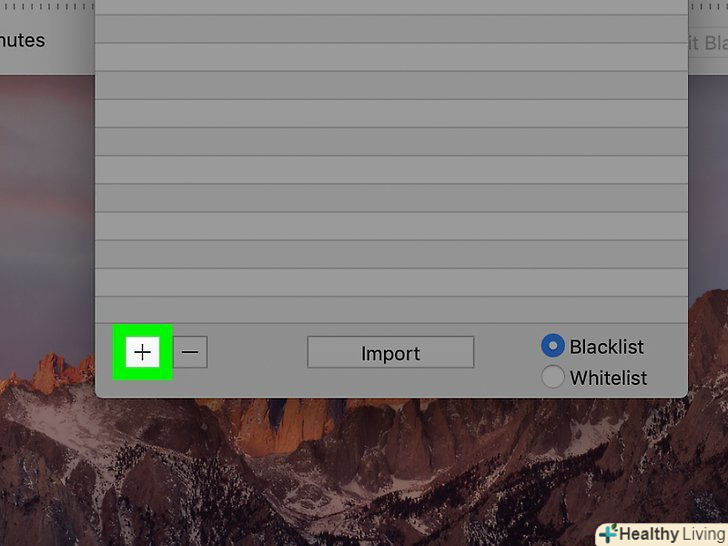Click the slider tick marks above minutes label
Screen dimensions: 728x546
tap(47, 6)
